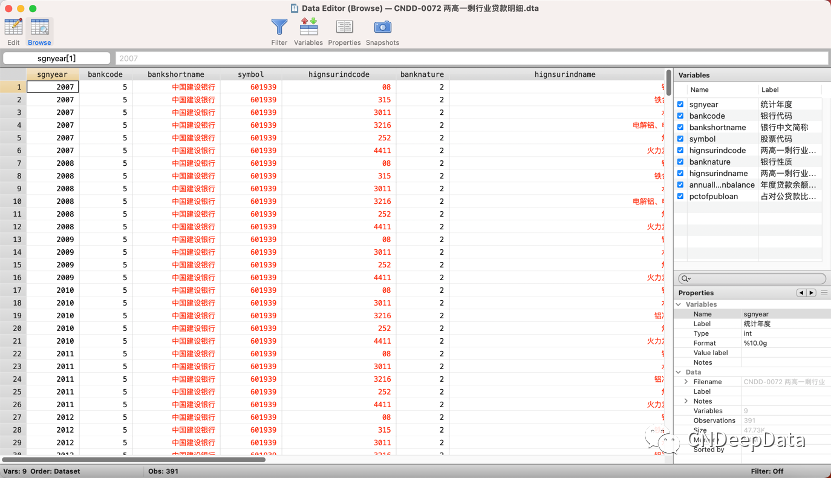The image size is (832, 478).
Task: Click banknature value 2 in row 25
Action: tap(422, 392)
